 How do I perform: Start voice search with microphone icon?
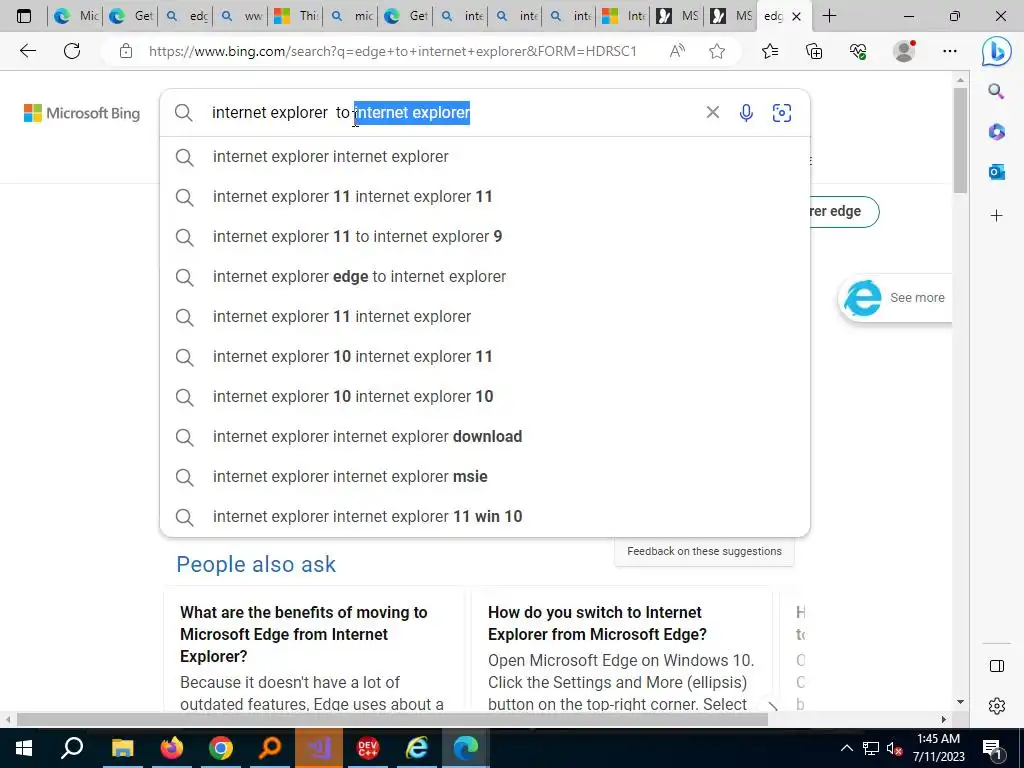coord(746,113)
